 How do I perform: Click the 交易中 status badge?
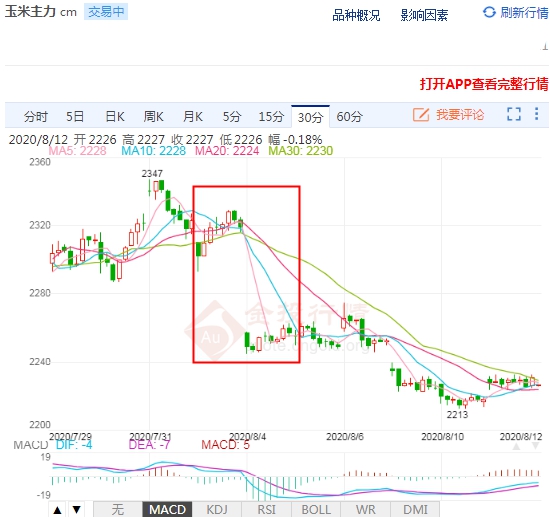[x=106, y=12]
